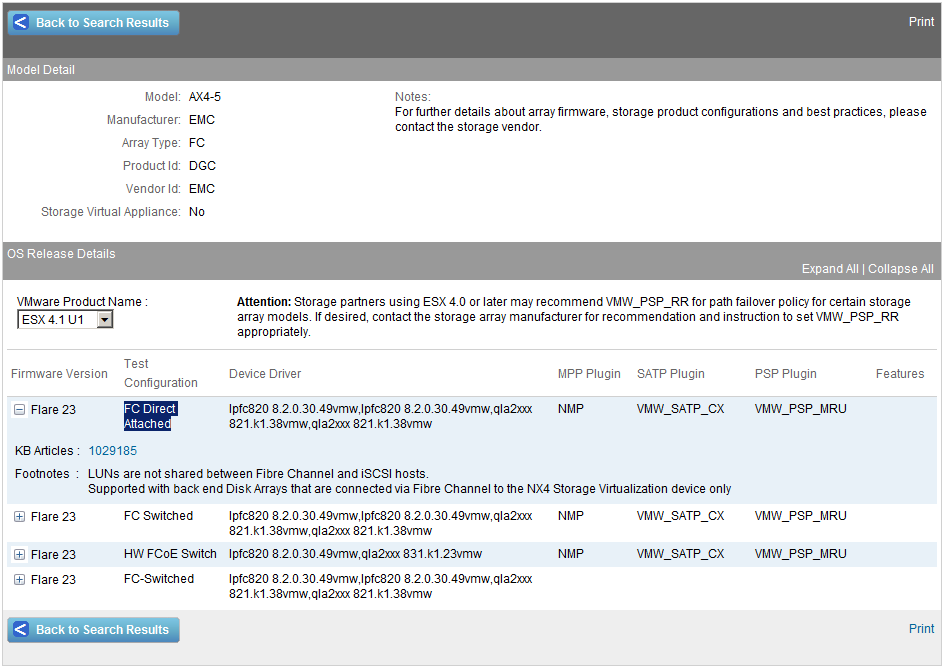Open the VMware Product Name dropdown
The width and height of the screenshot is (944, 668).
pyautogui.click(x=64, y=319)
